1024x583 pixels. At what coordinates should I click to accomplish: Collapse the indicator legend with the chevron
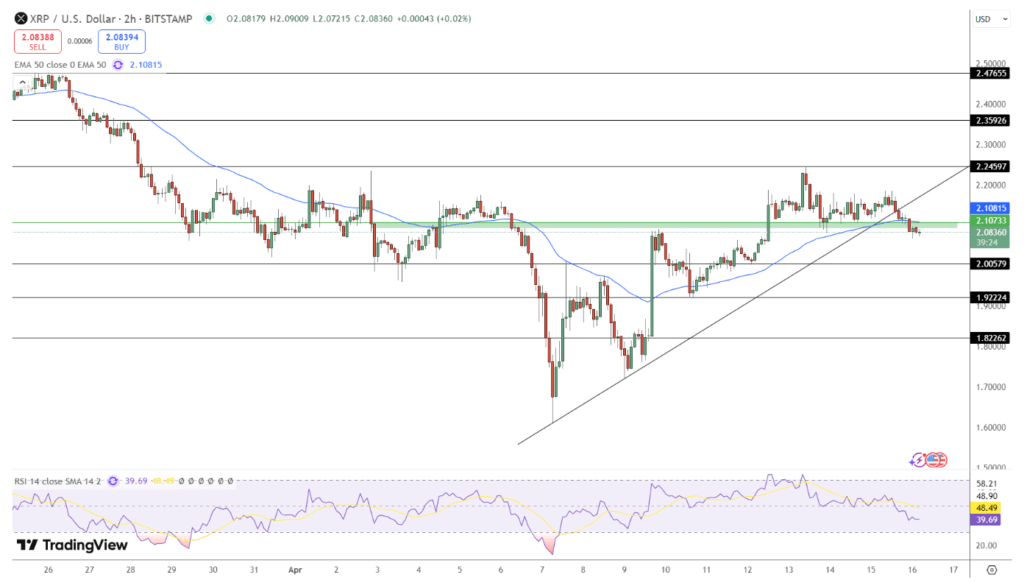pyautogui.click(x=22, y=82)
